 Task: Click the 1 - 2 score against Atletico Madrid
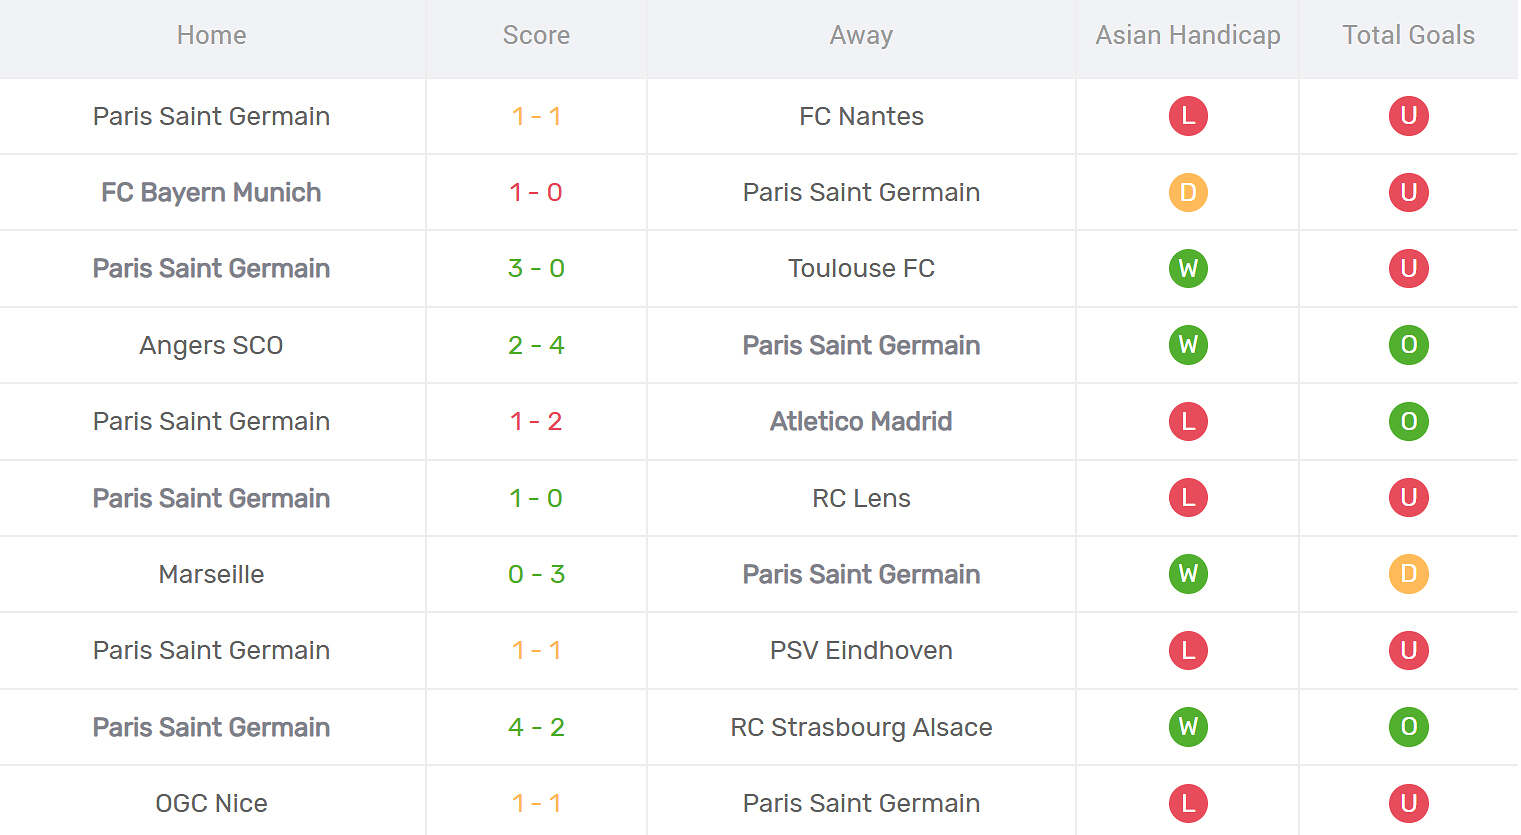pos(536,421)
